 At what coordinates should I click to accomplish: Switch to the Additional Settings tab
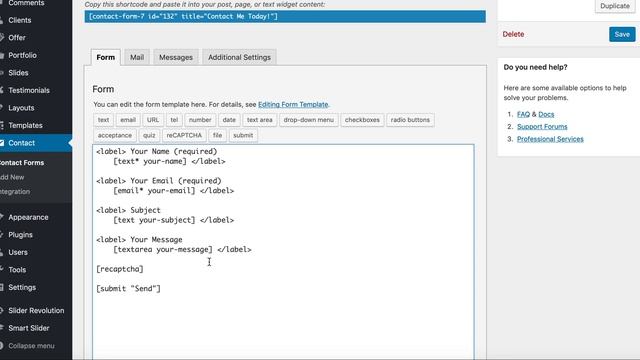click(239, 57)
